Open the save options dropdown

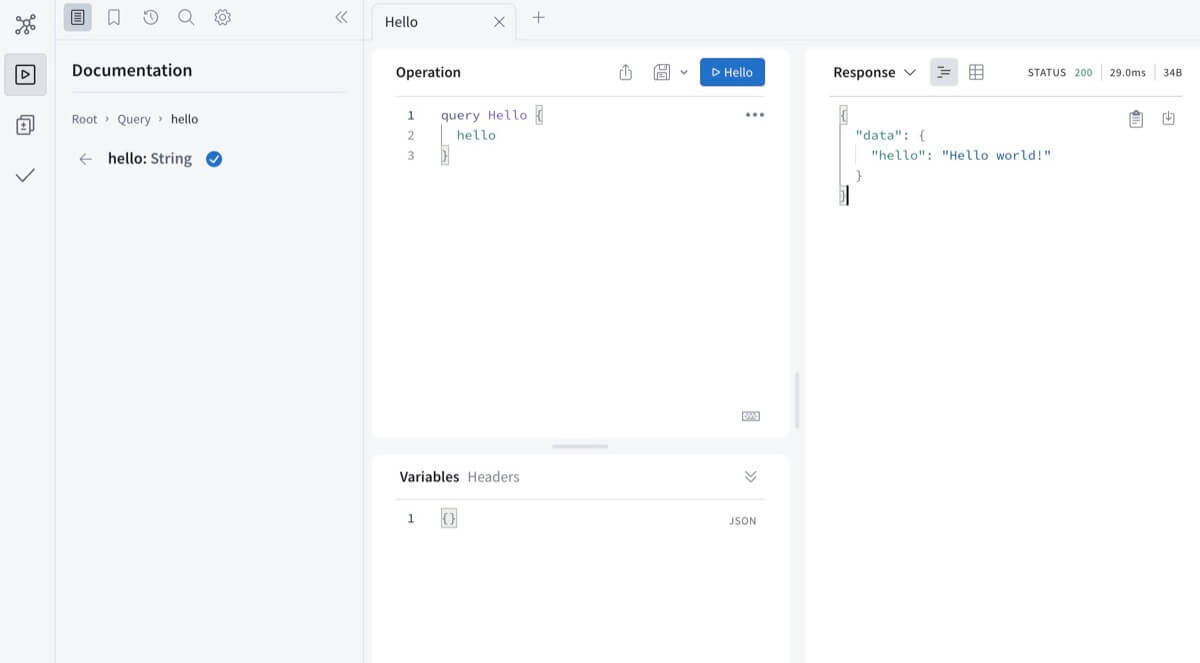coord(684,72)
